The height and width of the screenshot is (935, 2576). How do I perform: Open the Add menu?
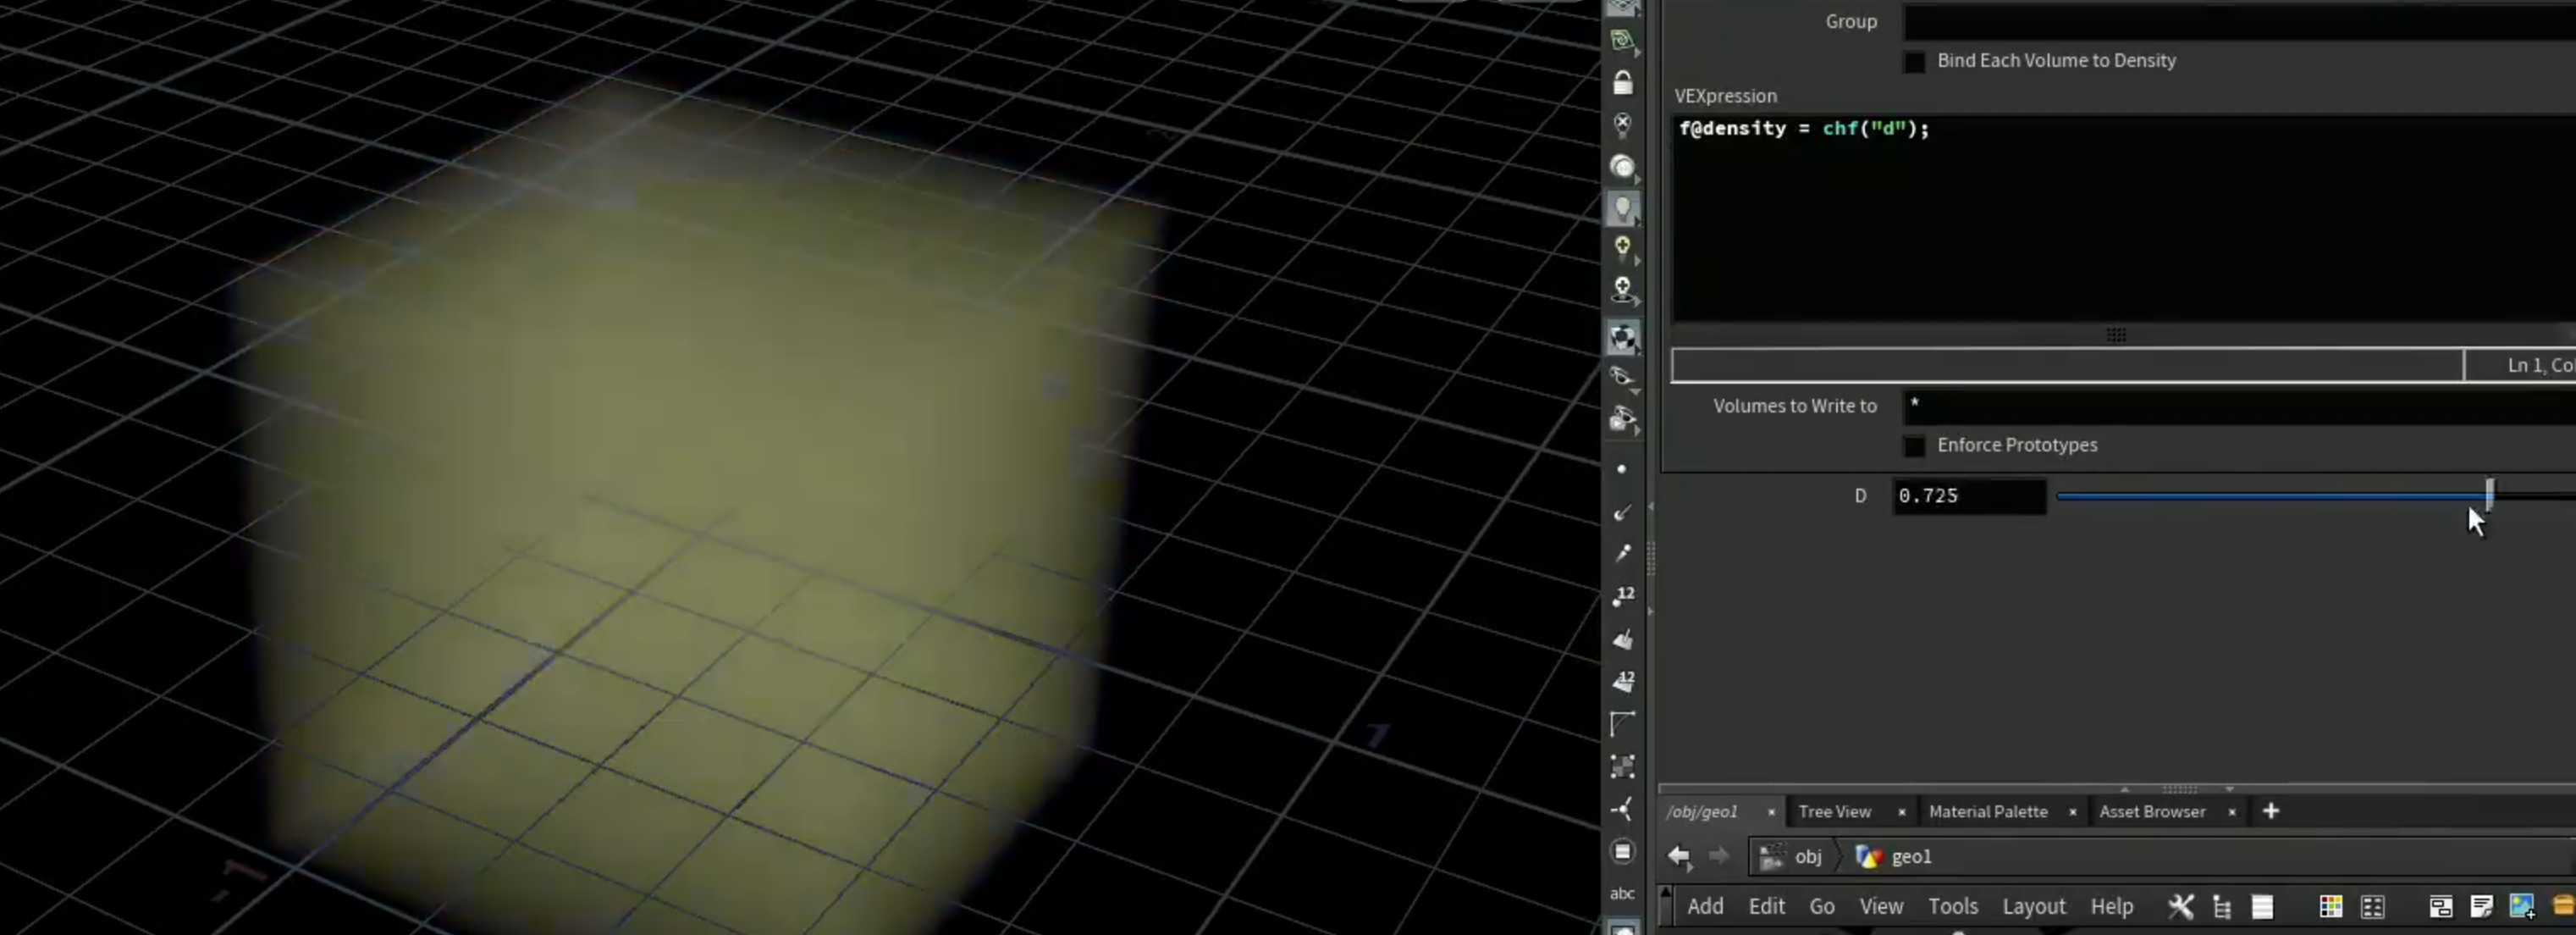pyautogui.click(x=1705, y=906)
